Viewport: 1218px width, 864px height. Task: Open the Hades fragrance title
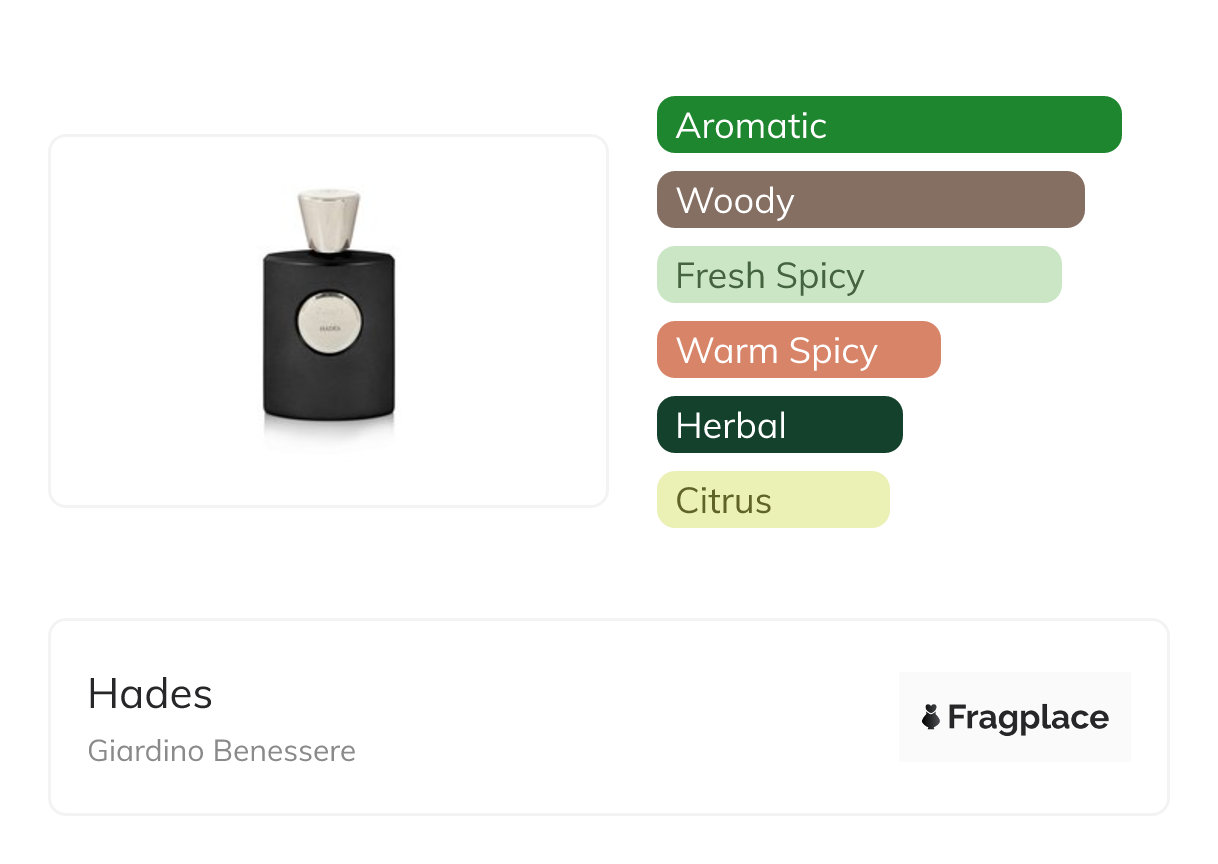point(150,694)
